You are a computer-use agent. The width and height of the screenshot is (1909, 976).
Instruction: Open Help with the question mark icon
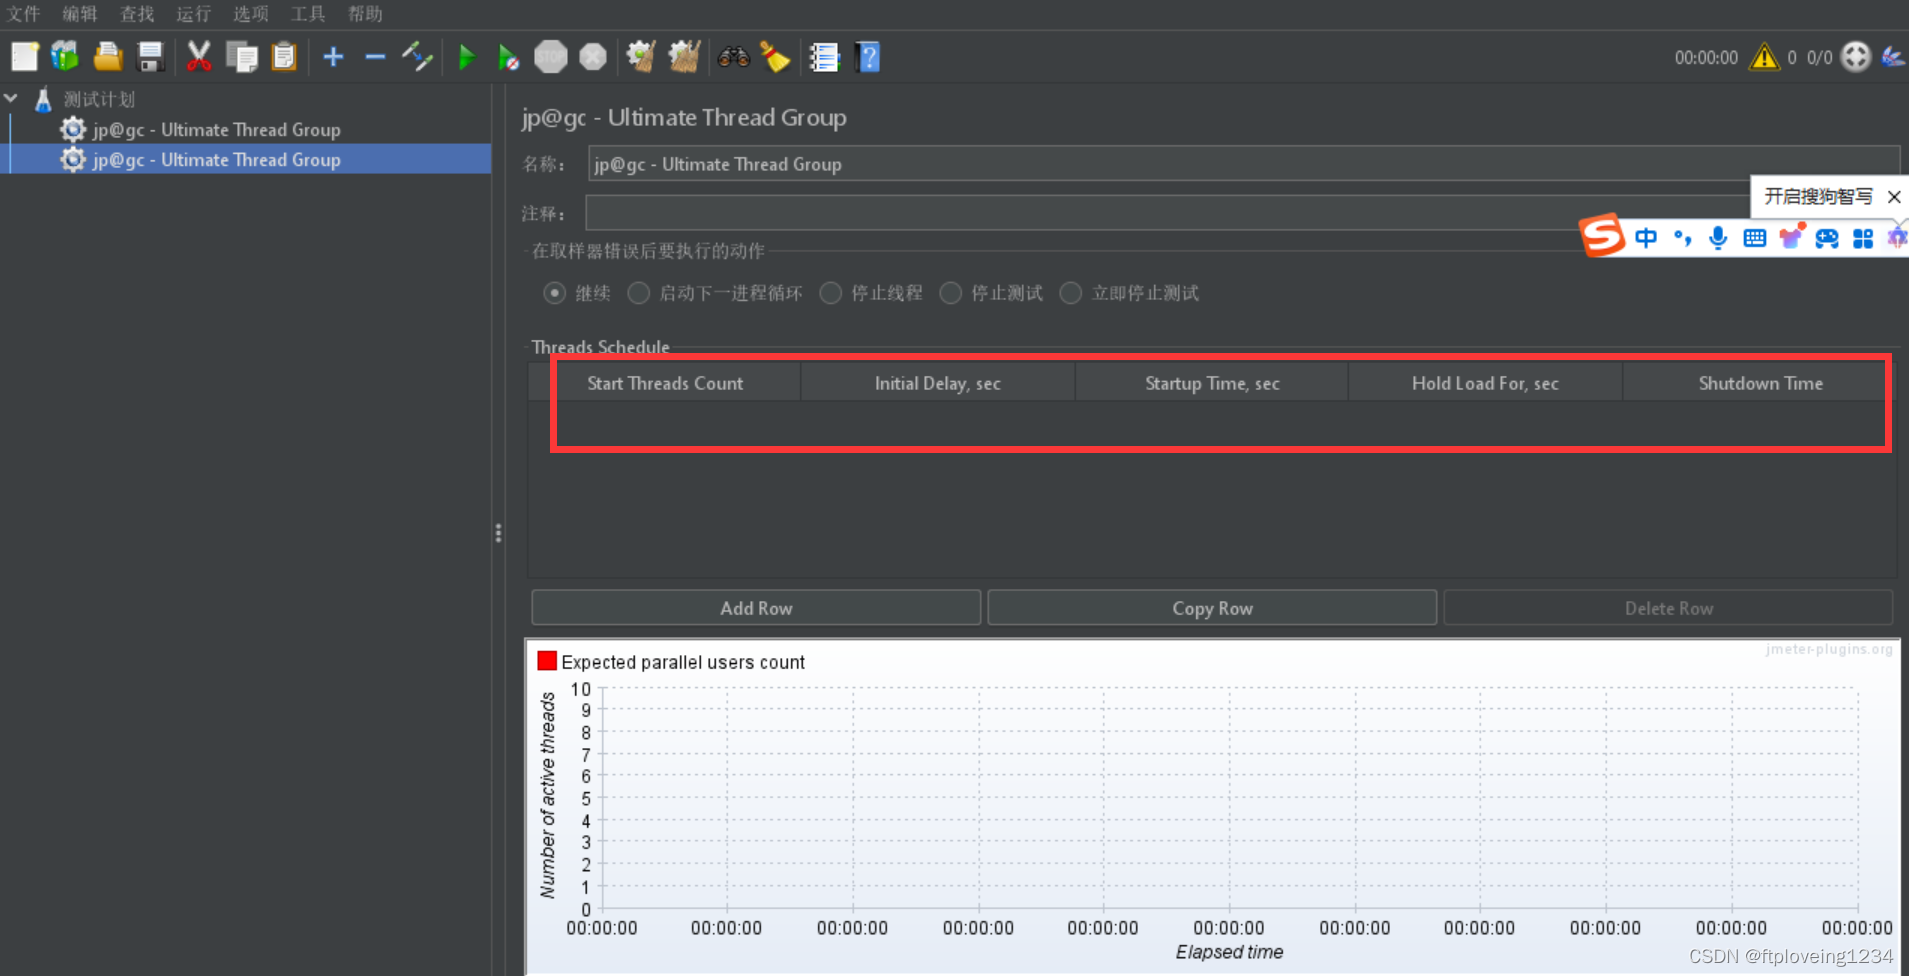(869, 57)
